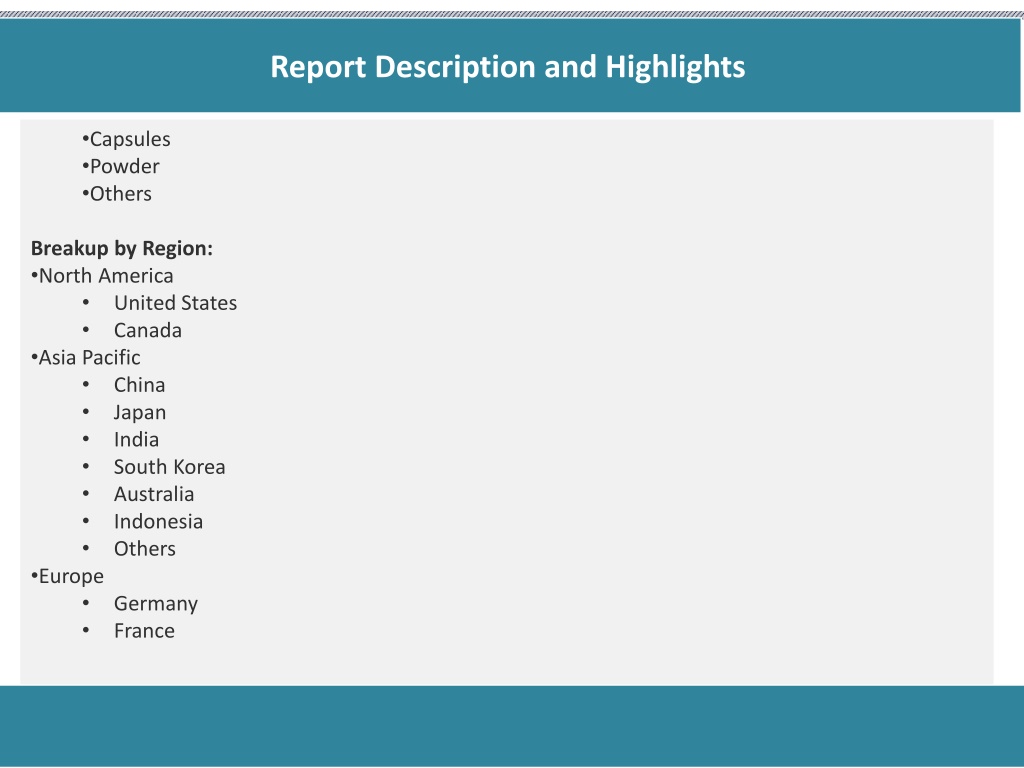Click the 'United States' entry

[175, 303]
